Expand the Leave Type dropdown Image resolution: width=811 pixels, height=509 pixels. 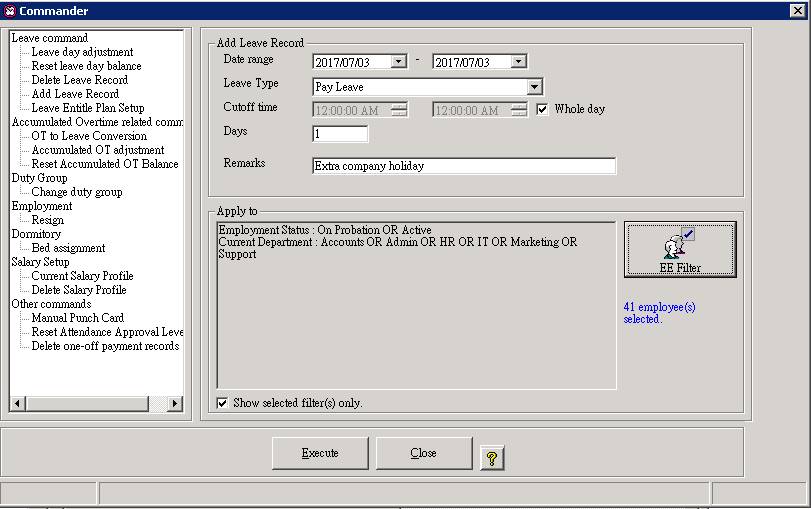(535, 86)
